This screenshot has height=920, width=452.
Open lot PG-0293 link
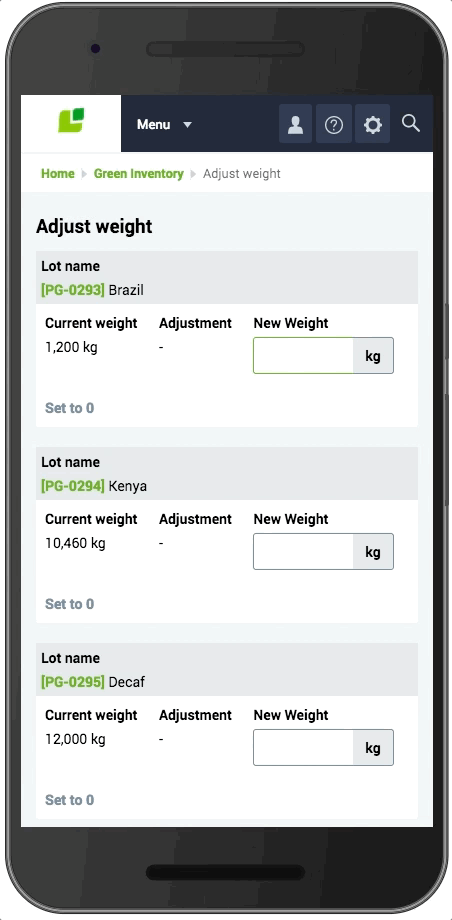pos(73,290)
